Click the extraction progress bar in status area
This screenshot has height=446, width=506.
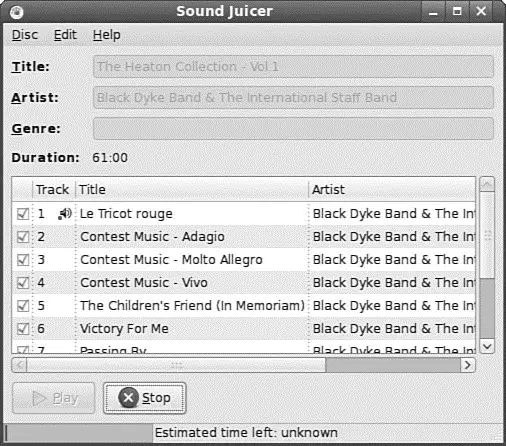pos(78,433)
